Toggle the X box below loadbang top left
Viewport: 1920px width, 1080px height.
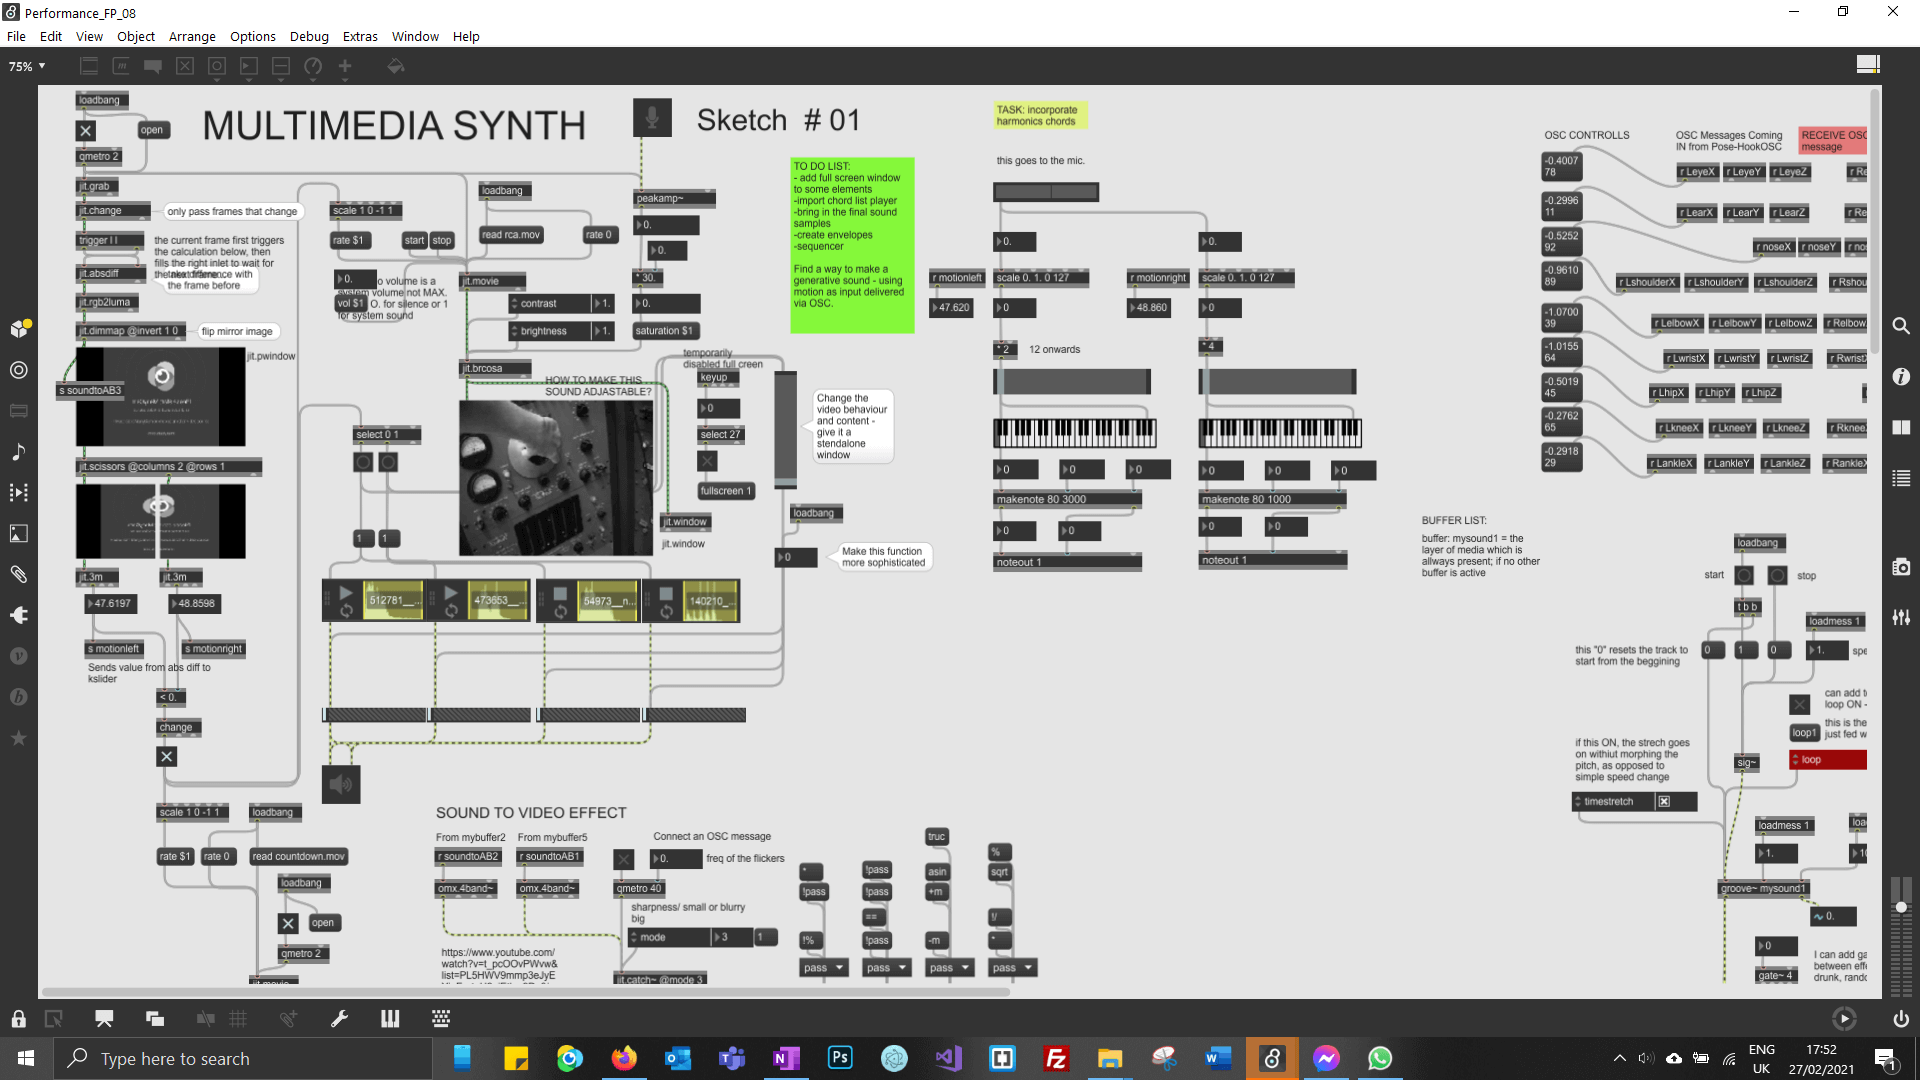pyautogui.click(x=86, y=131)
